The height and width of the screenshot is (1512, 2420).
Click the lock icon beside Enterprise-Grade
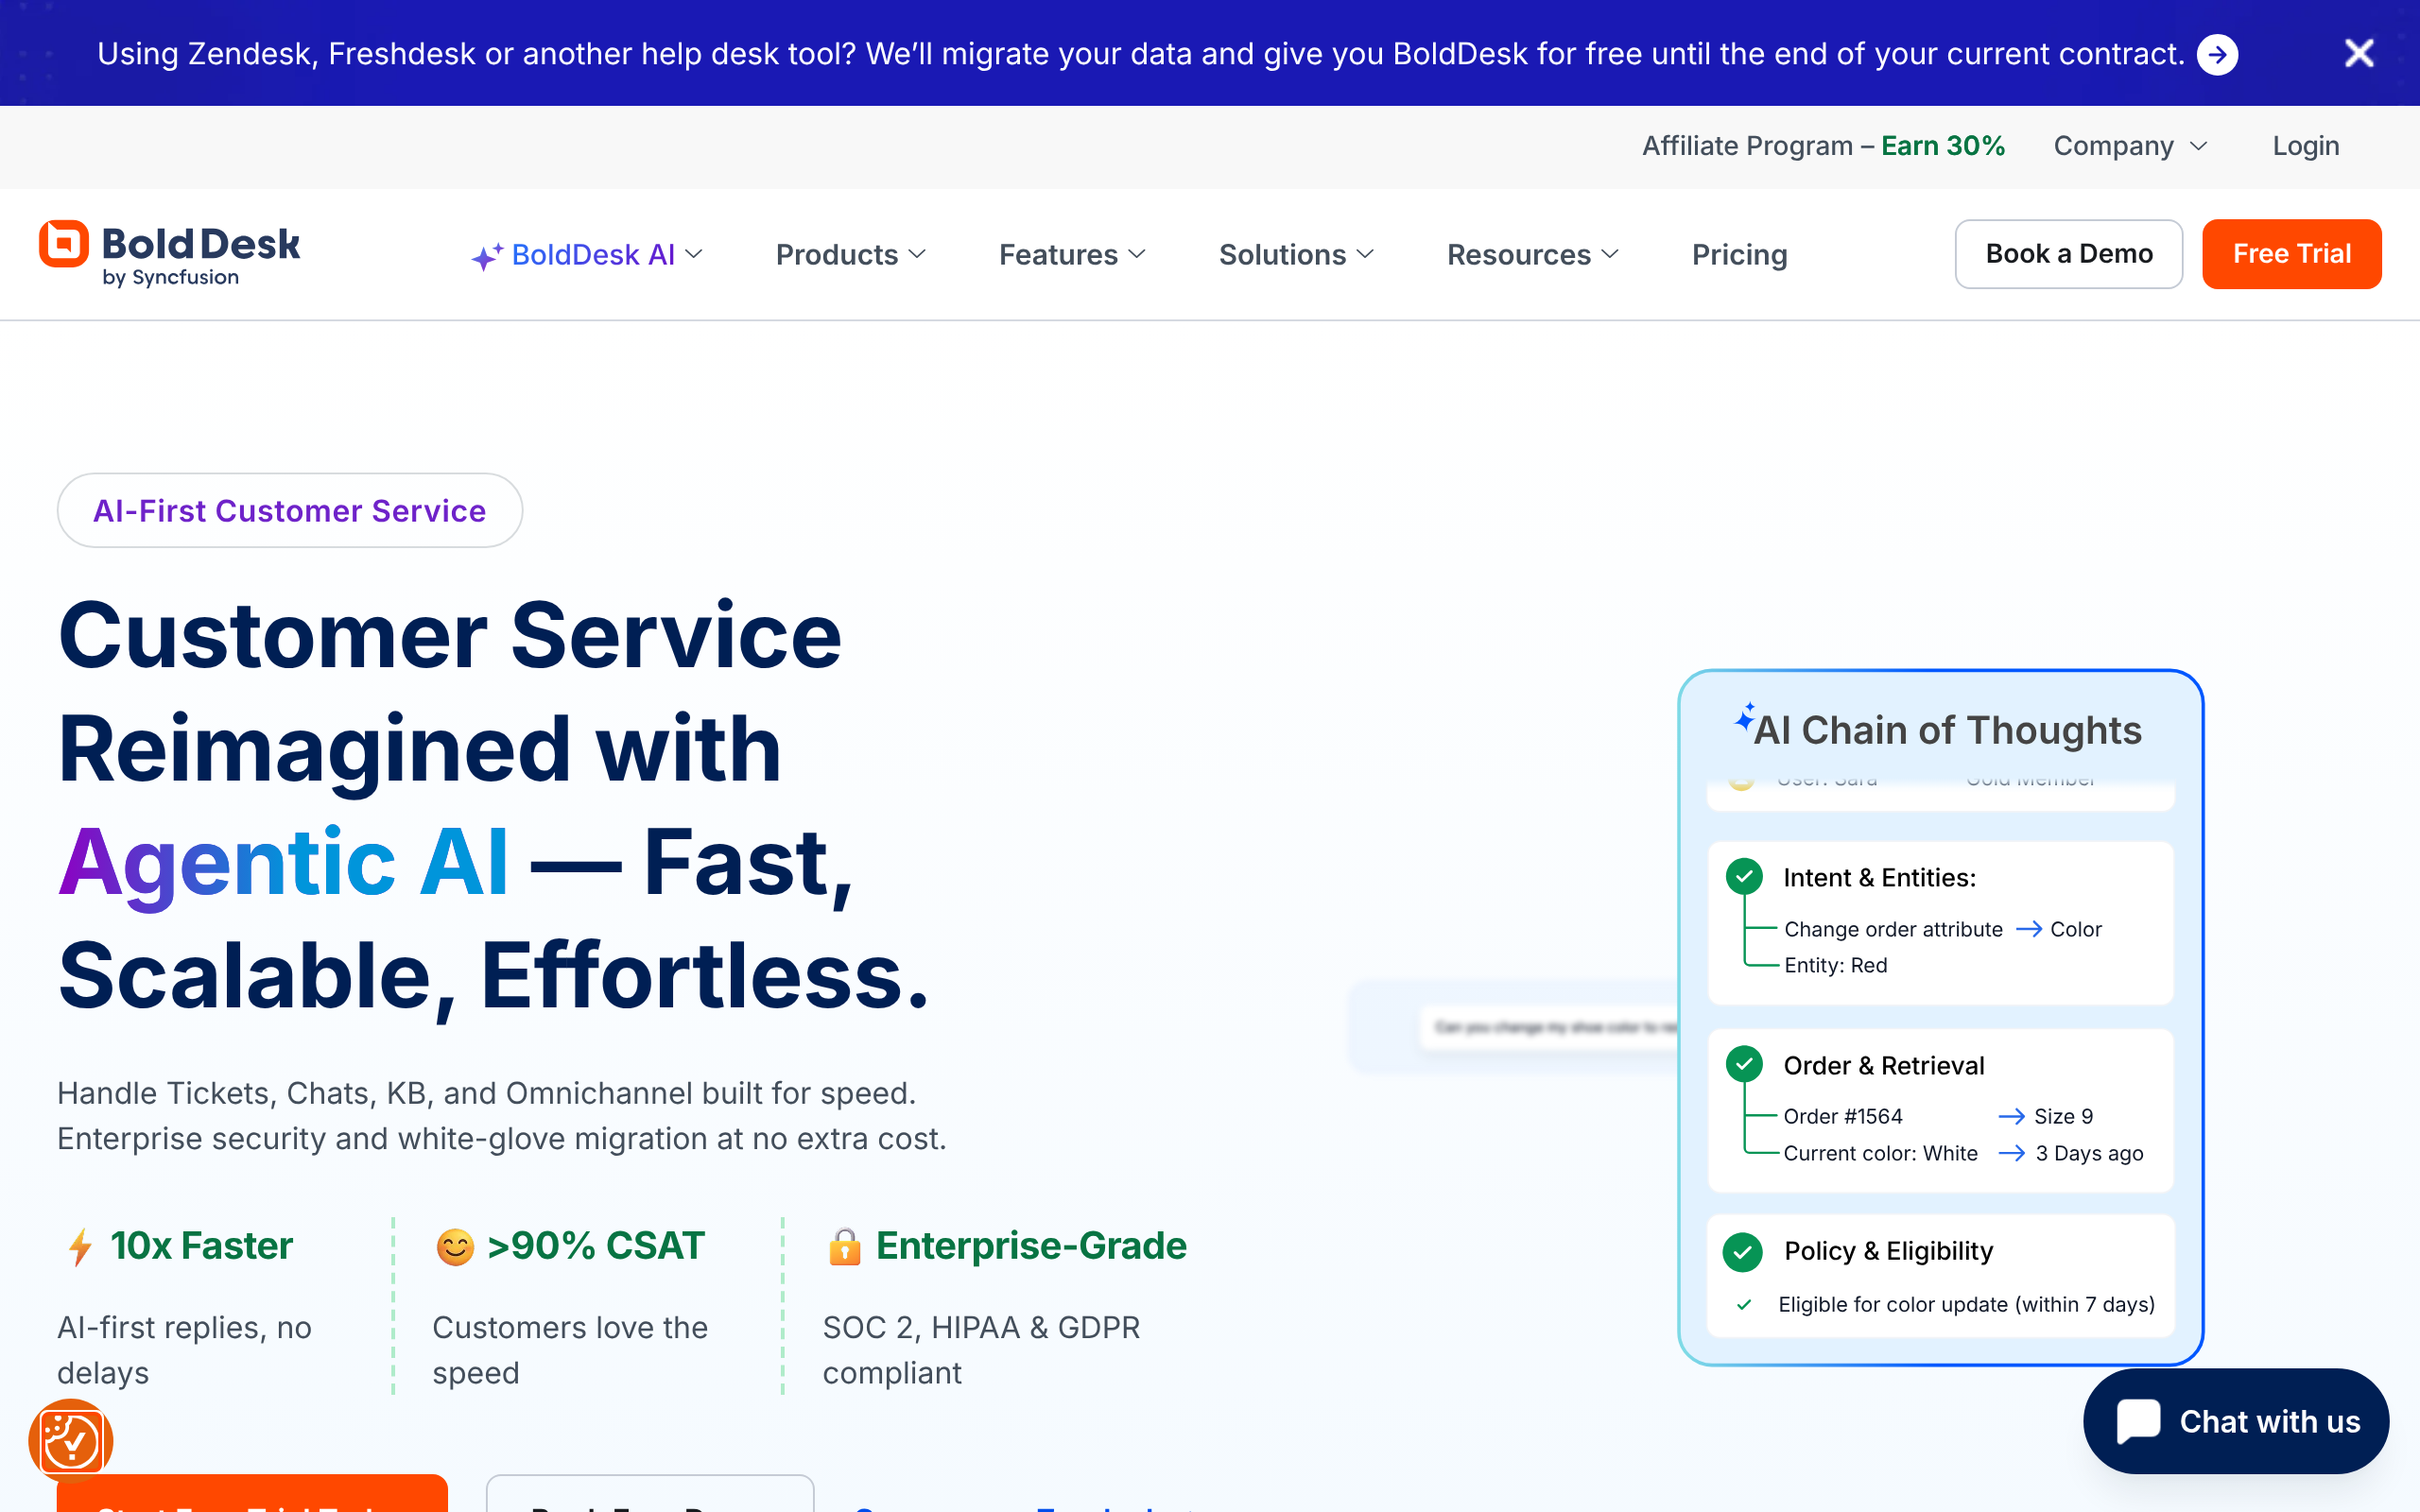coord(844,1246)
